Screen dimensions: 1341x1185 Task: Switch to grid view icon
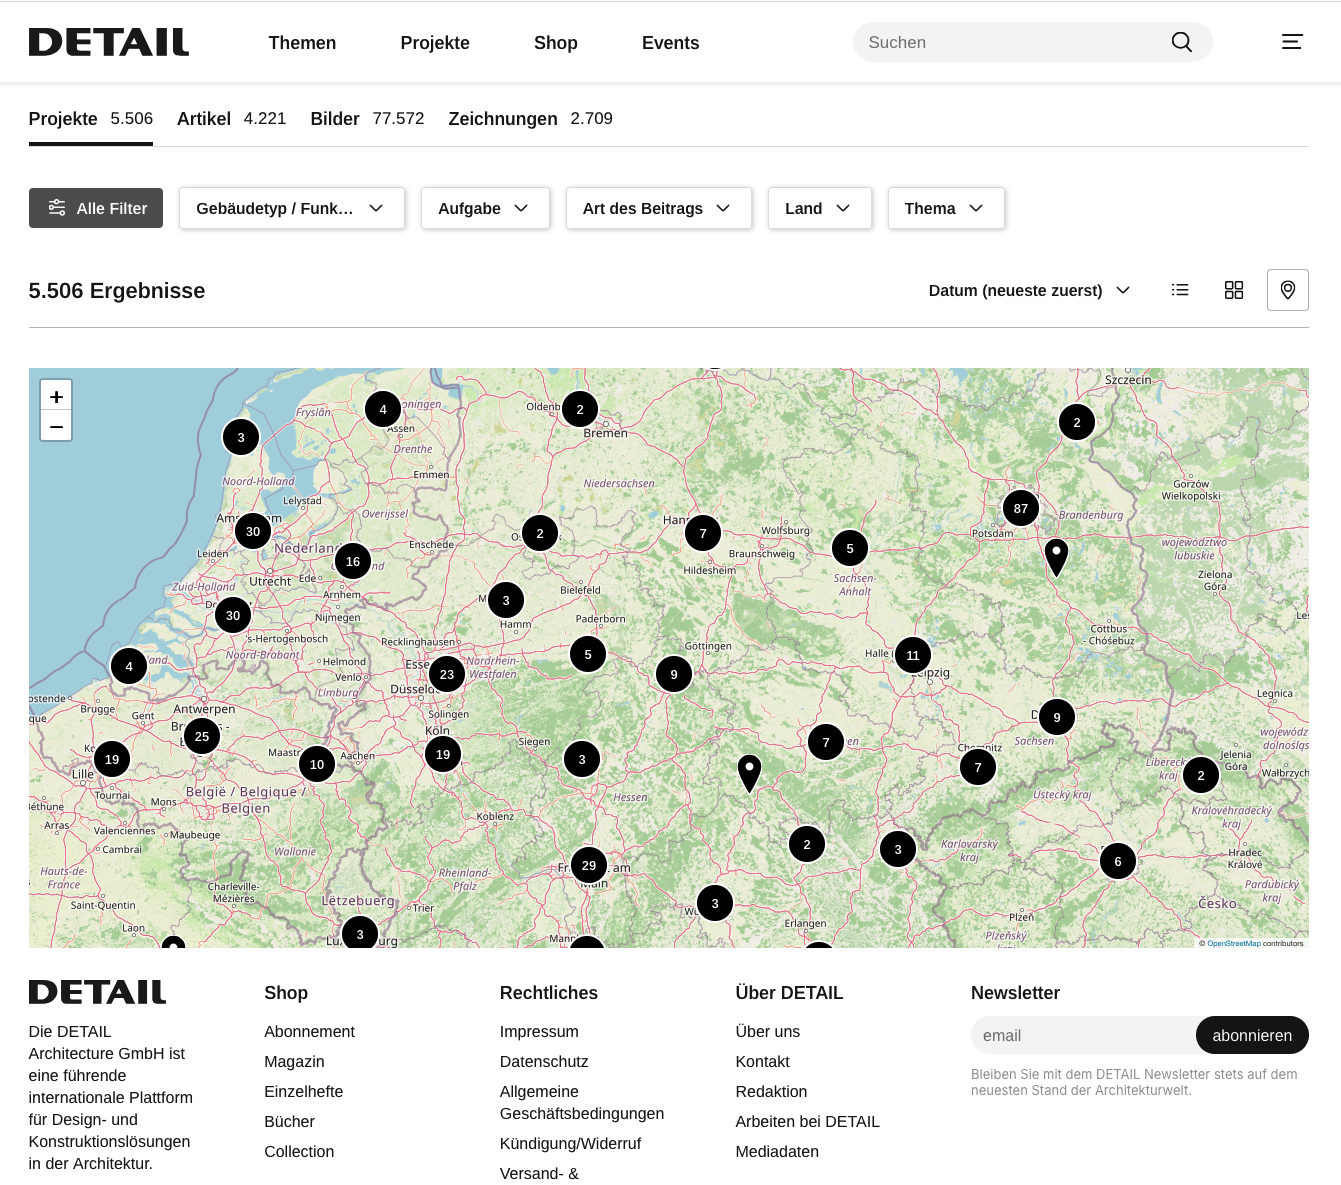[x=1234, y=290]
